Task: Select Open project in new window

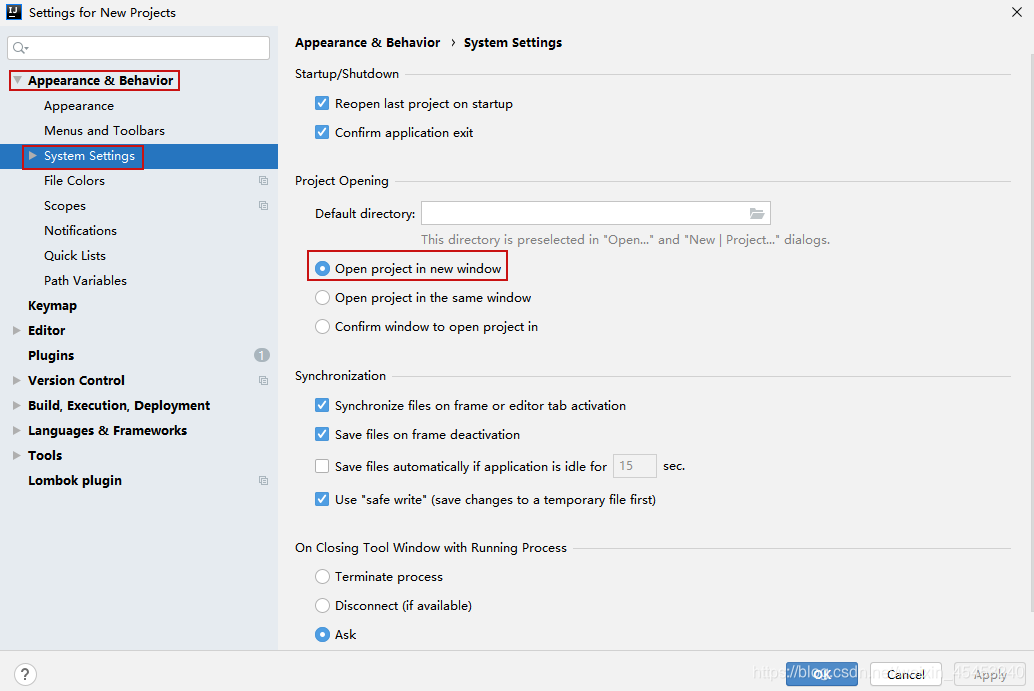Action: (x=322, y=268)
